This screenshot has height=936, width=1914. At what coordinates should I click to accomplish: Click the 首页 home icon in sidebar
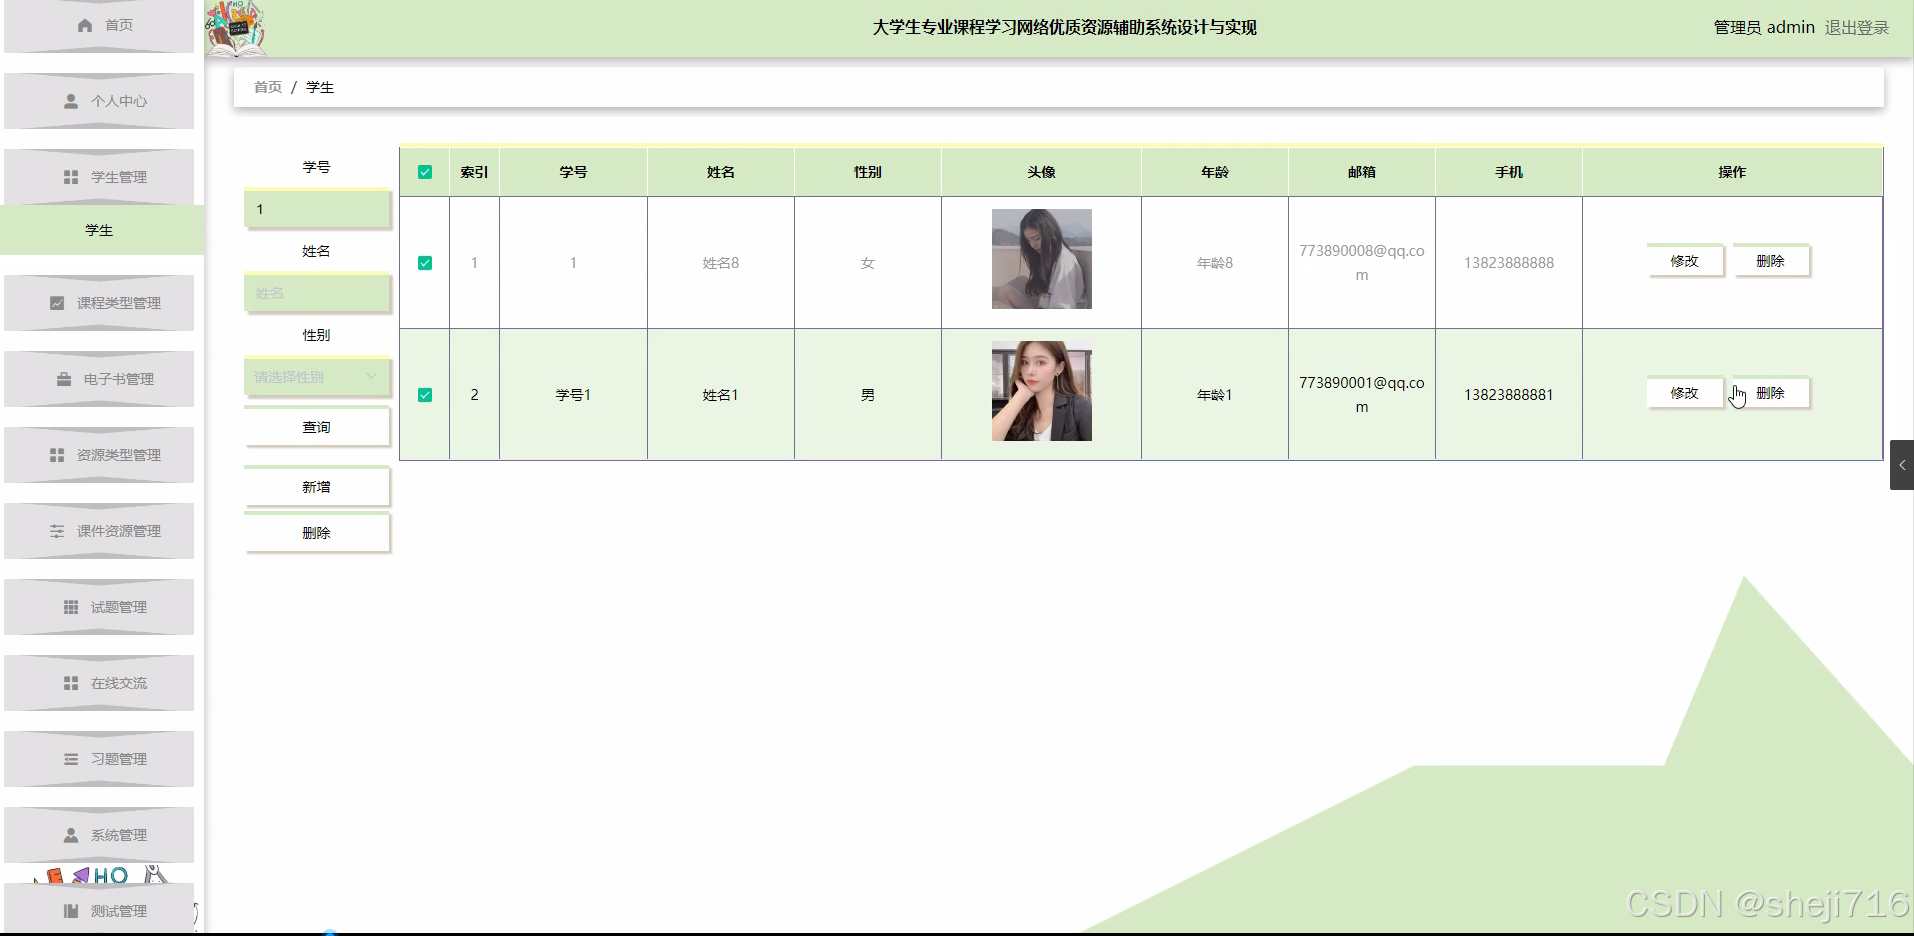86,25
